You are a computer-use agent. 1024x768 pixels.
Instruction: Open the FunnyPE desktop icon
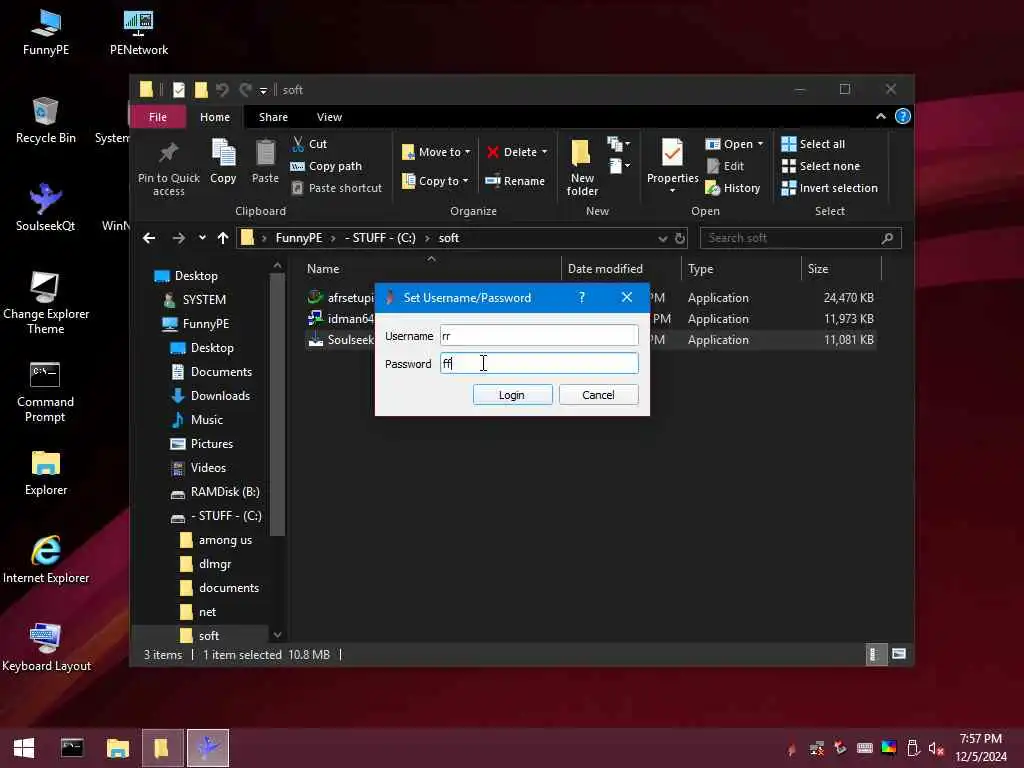[x=45, y=33]
